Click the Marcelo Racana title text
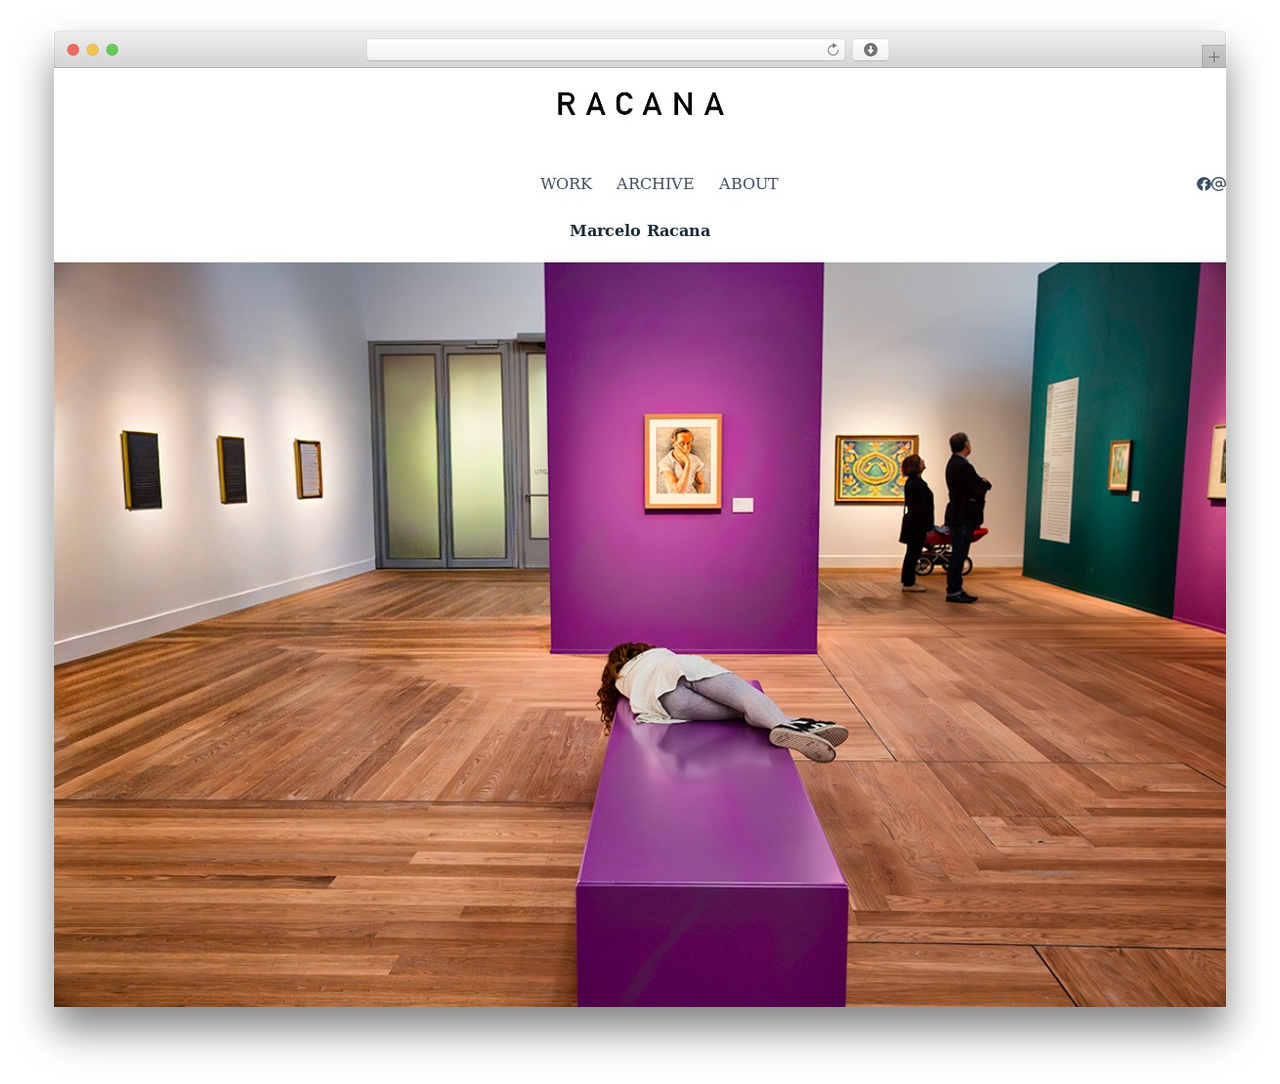Viewport: 1280px width, 1084px height. point(640,231)
